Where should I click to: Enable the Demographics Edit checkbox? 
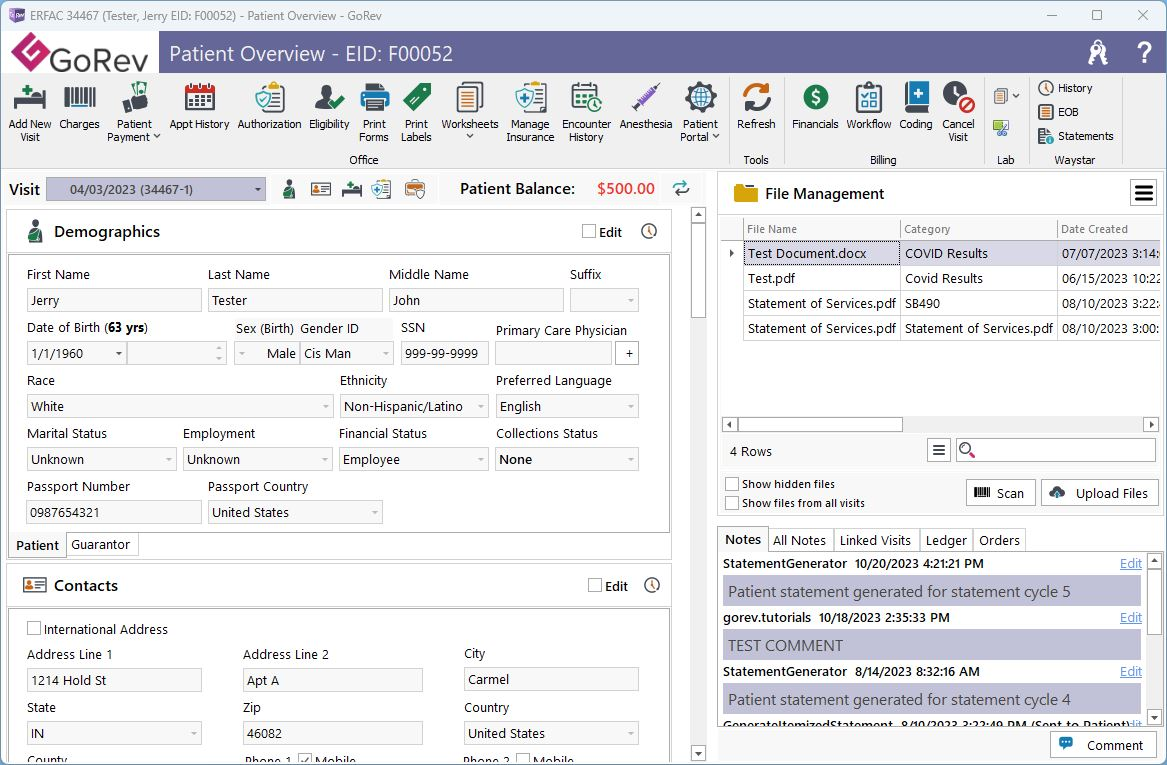click(x=589, y=232)
